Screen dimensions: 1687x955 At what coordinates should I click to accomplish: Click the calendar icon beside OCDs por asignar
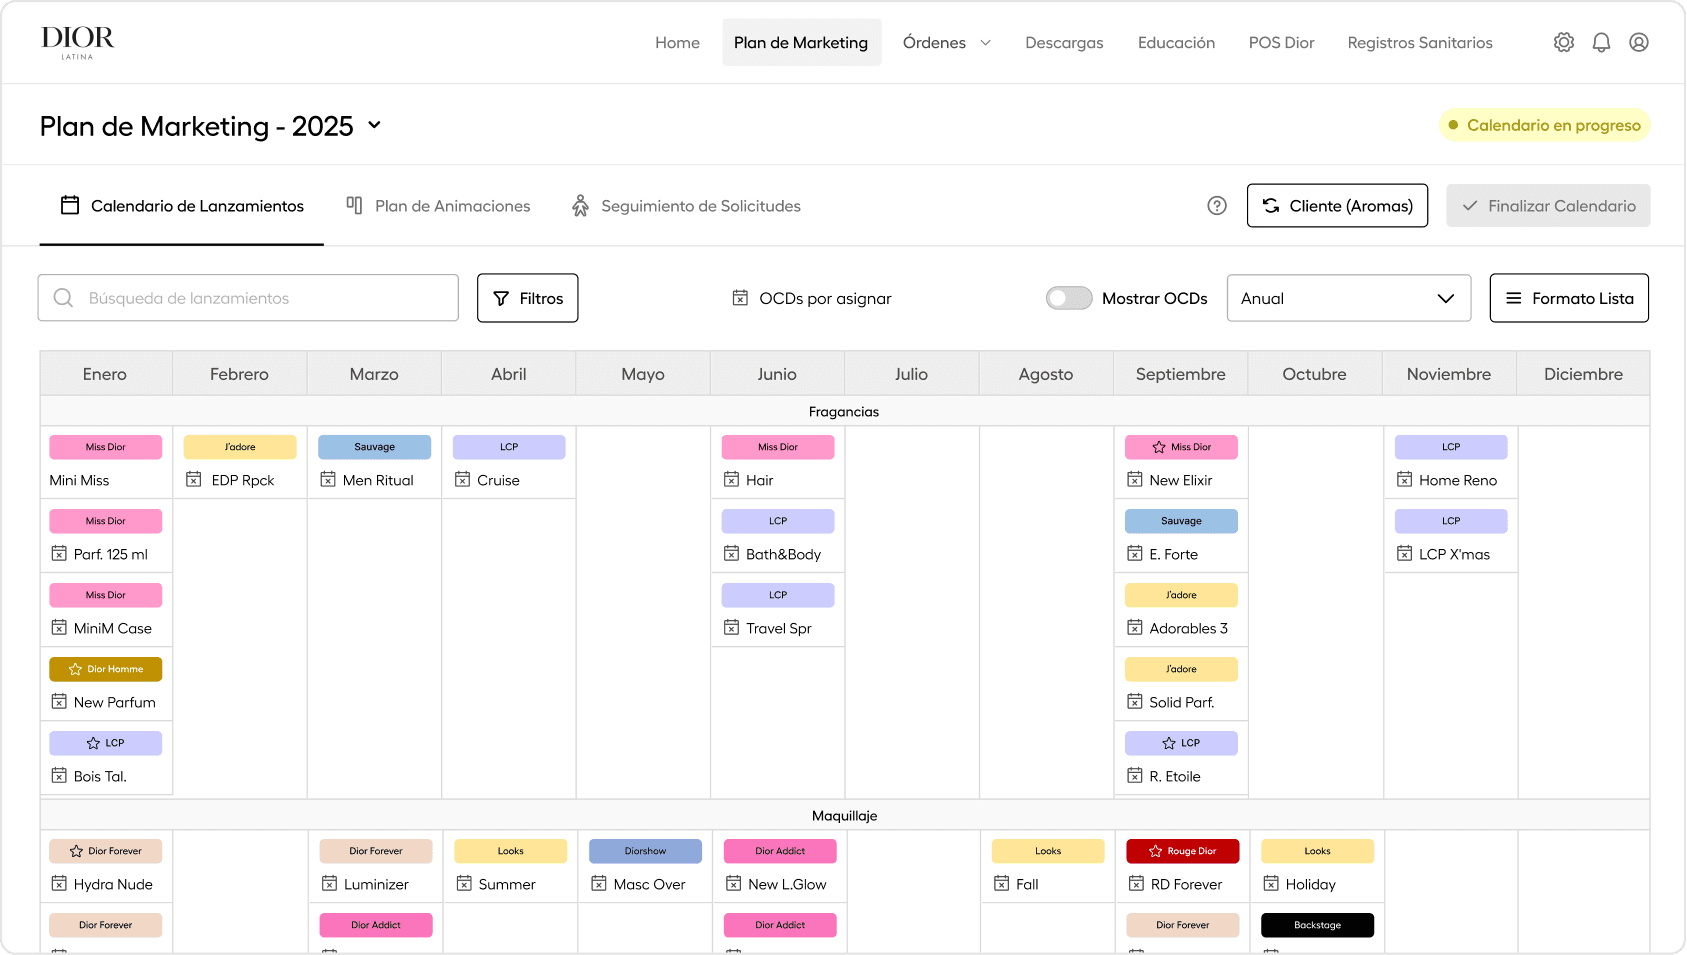click(x=740, y=297)
